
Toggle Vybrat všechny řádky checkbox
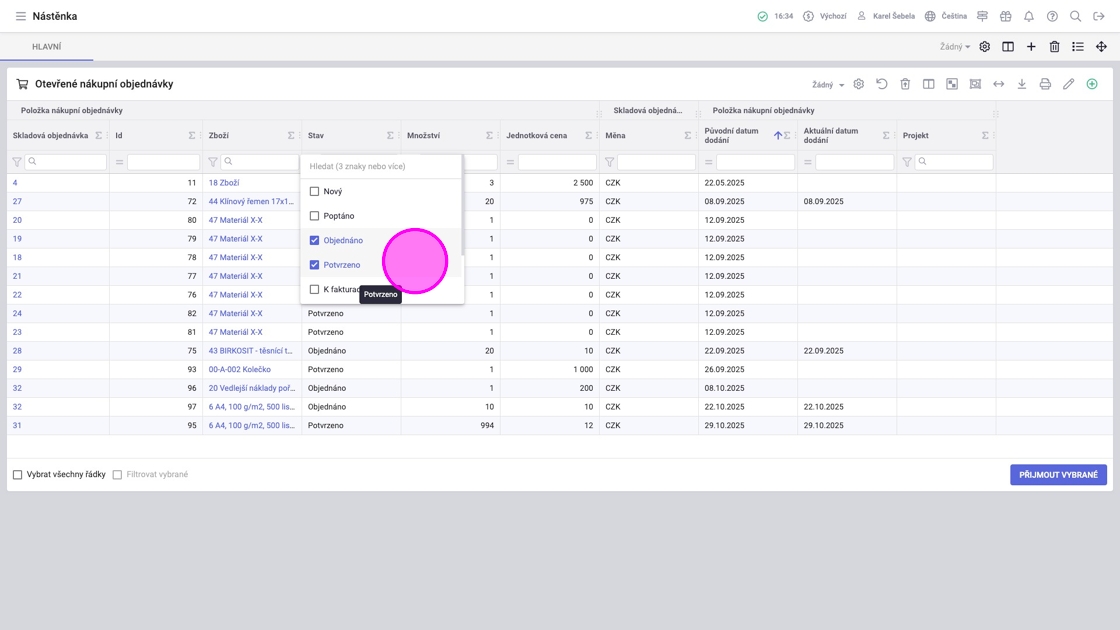point(17,475)
